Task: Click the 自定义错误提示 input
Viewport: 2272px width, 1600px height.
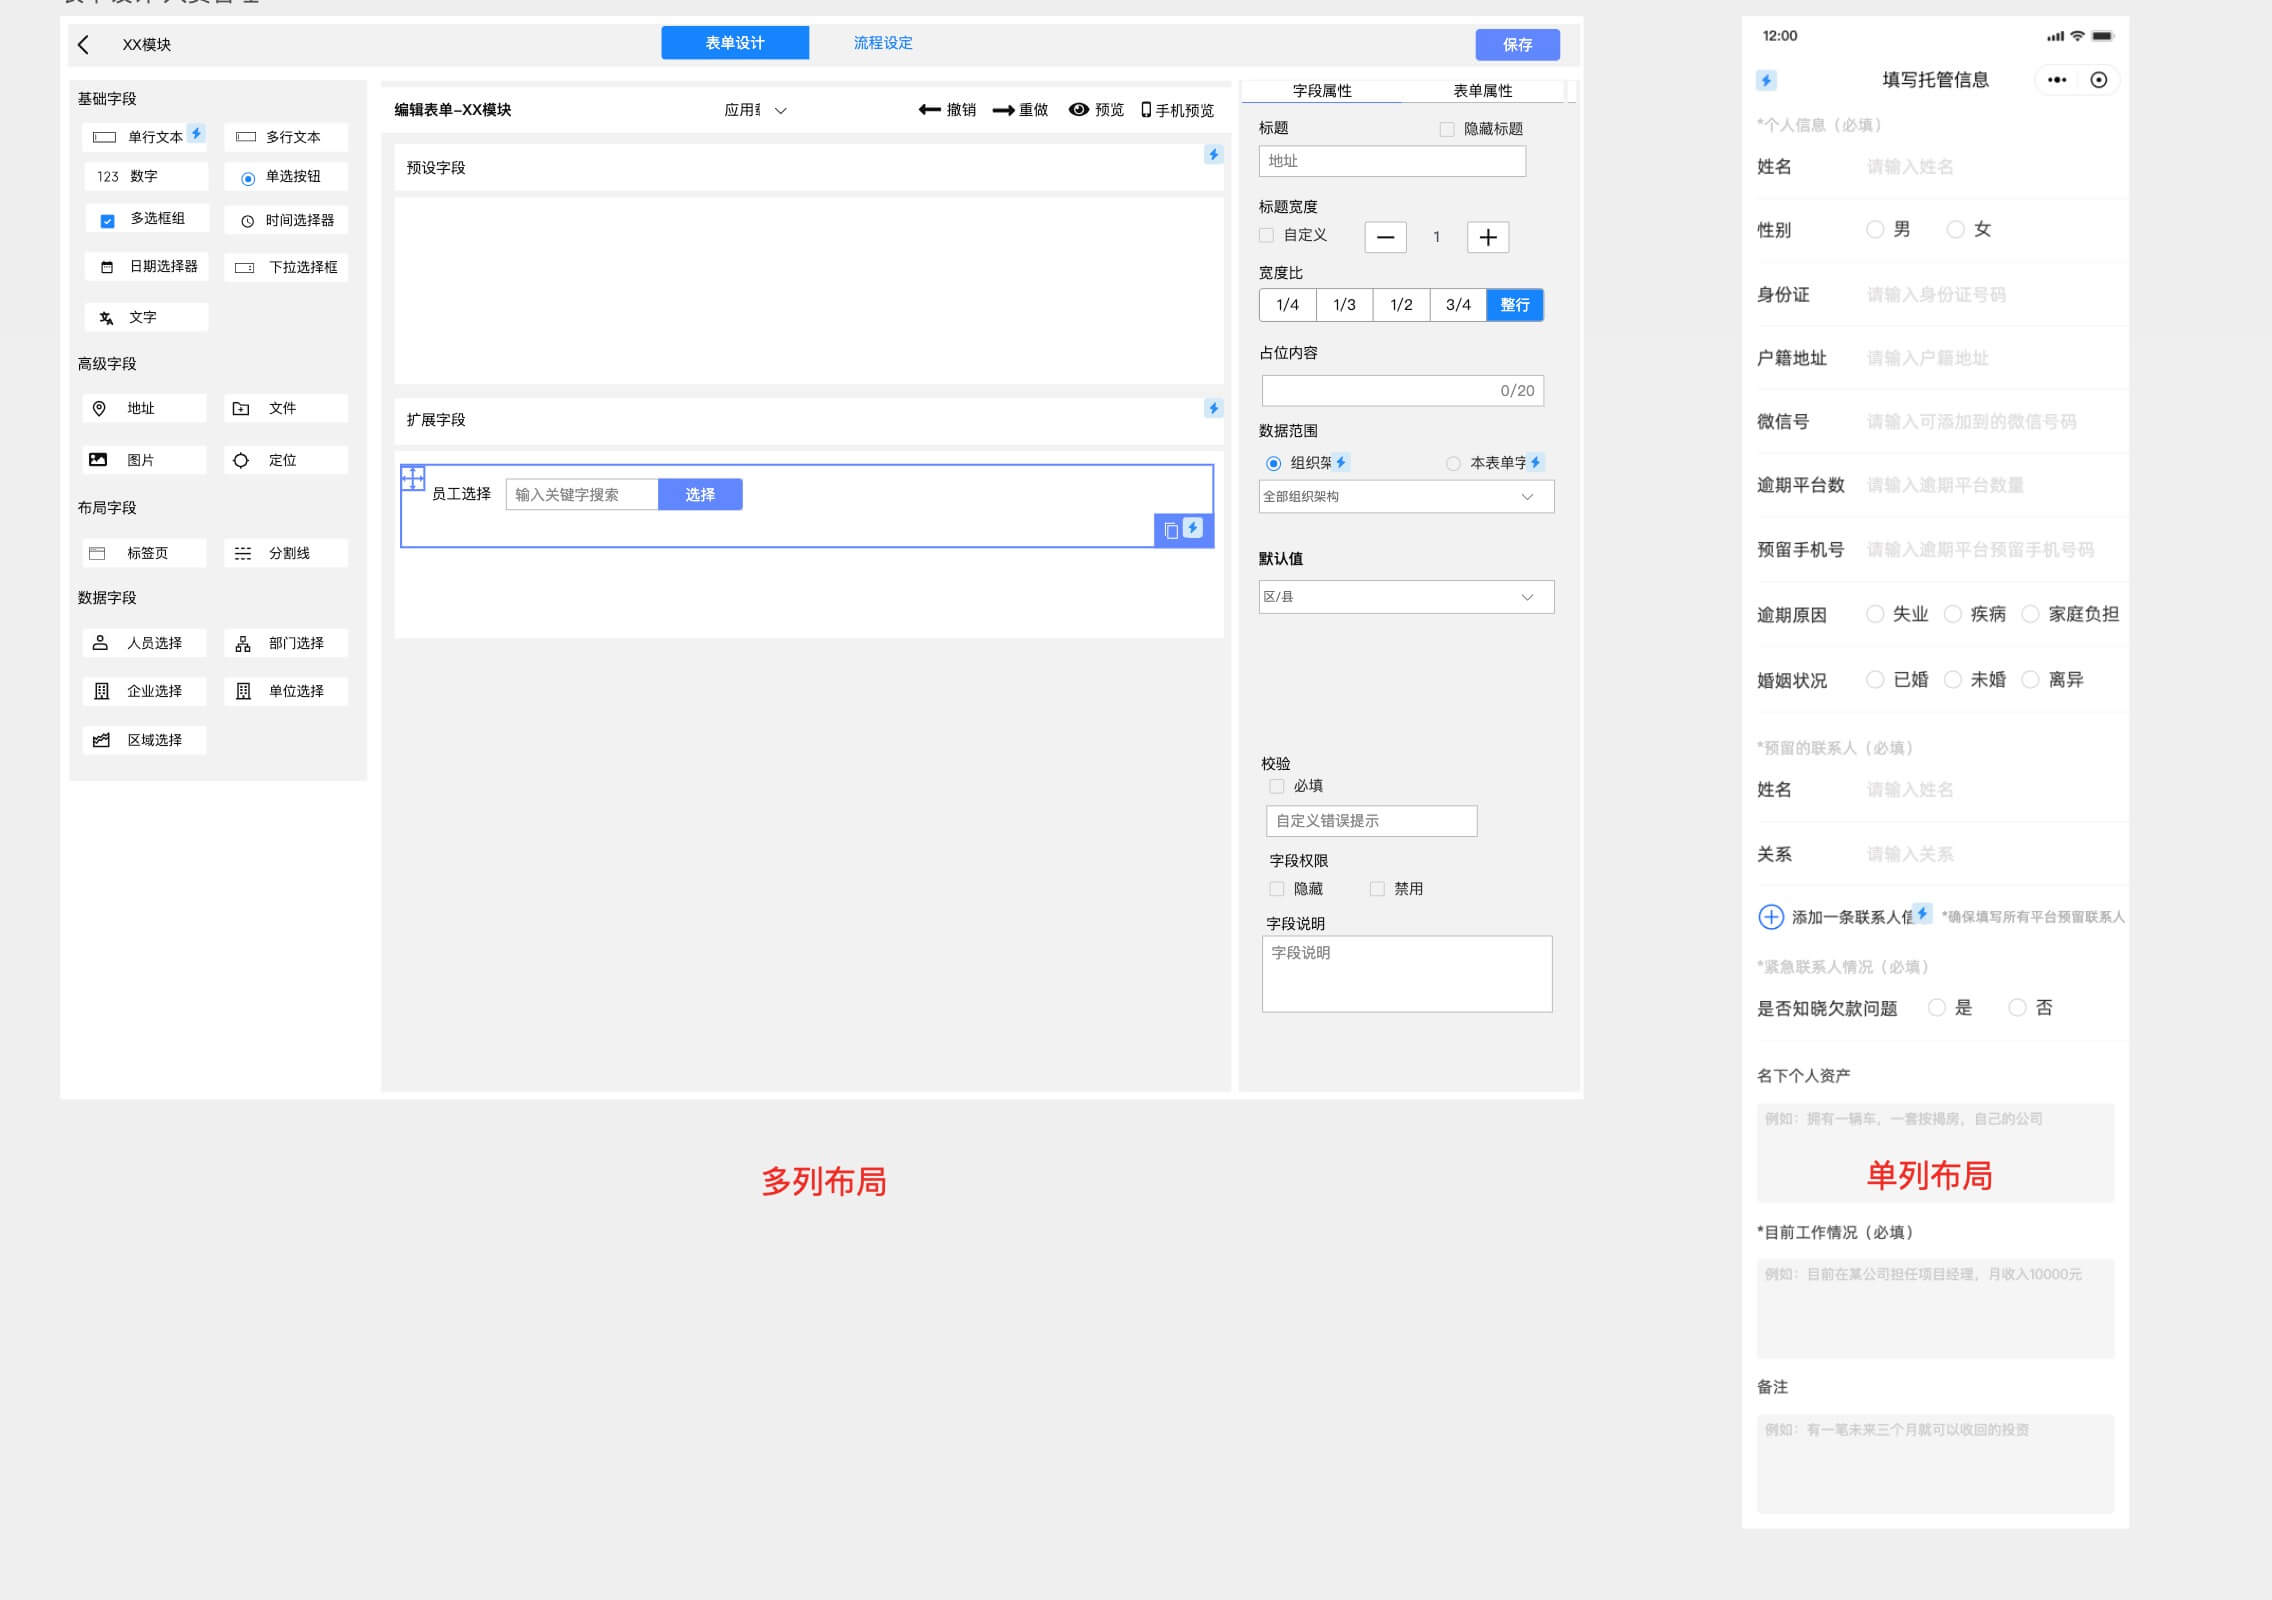Action: tap(1371, 821)
